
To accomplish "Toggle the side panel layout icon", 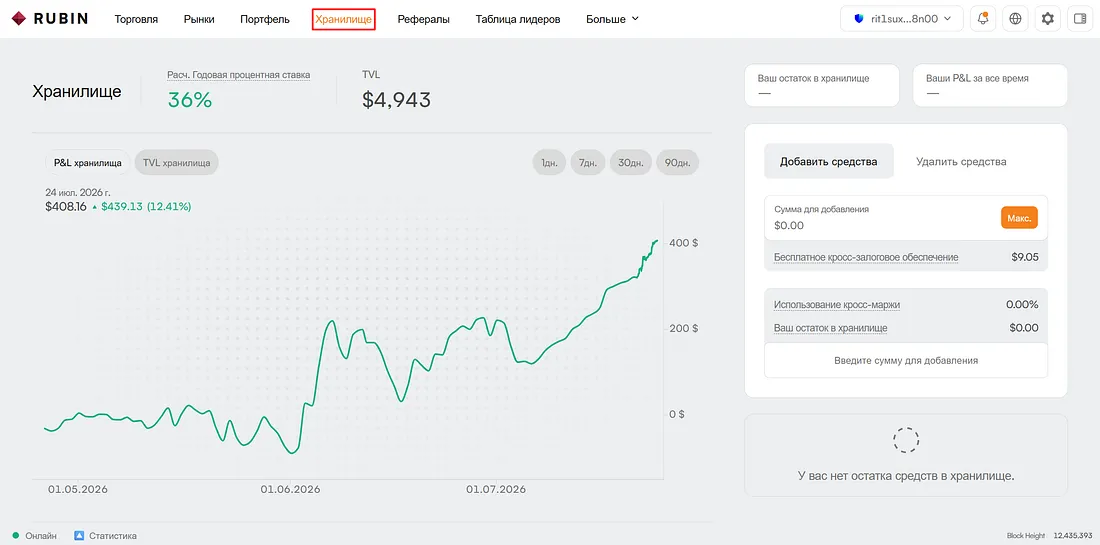I will (x=1080, y=19).
